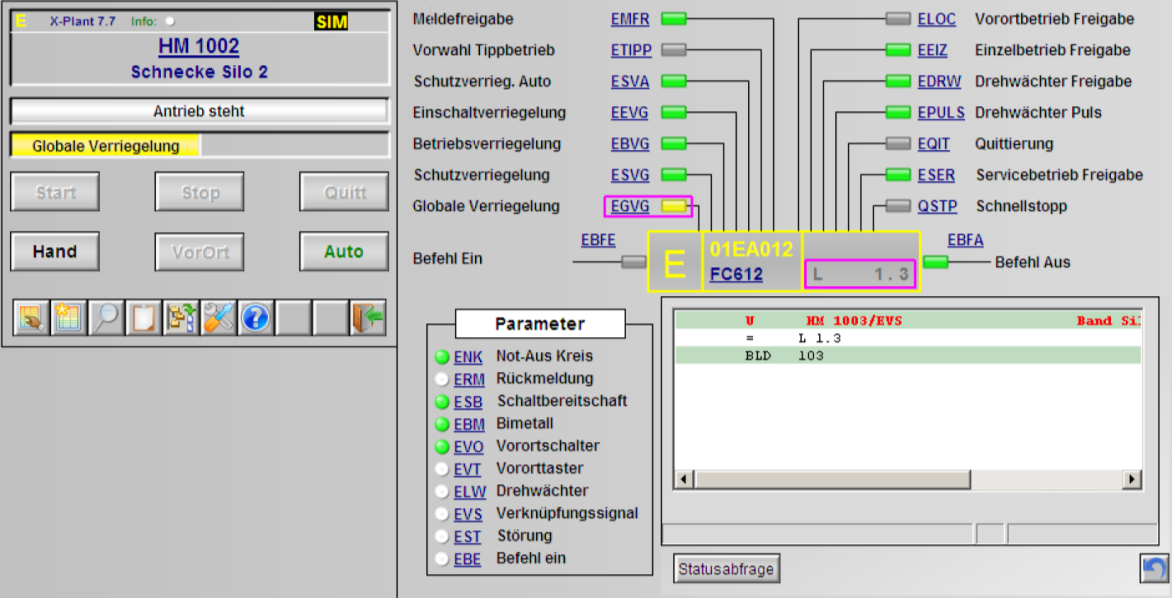Click the Stop button

pos(200,192)
